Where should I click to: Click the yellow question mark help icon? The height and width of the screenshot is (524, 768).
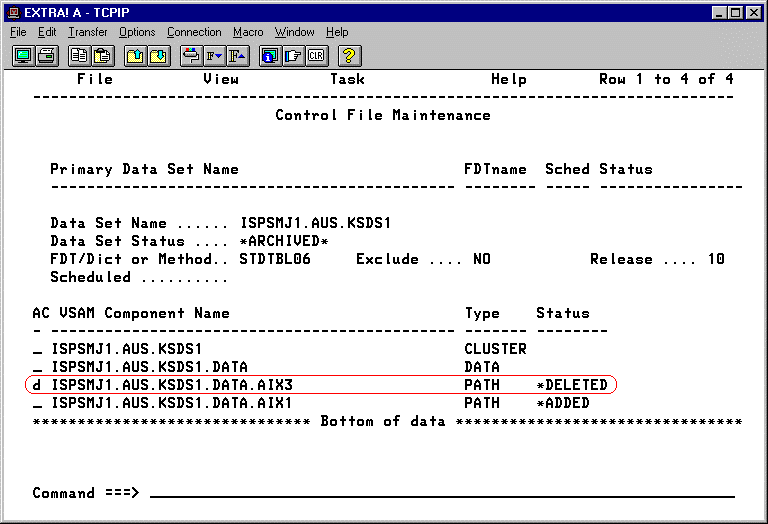[x=350, y=55]
